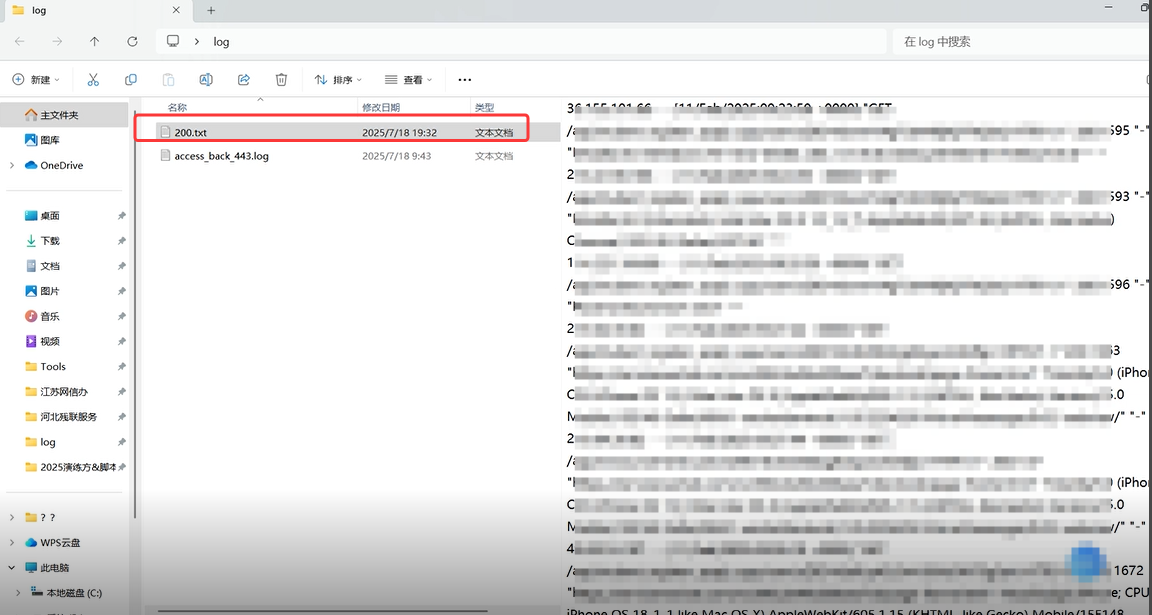Expand the OneDrive tree node
This screenshot has width=1152, height=615.
[x=12, y=165]
